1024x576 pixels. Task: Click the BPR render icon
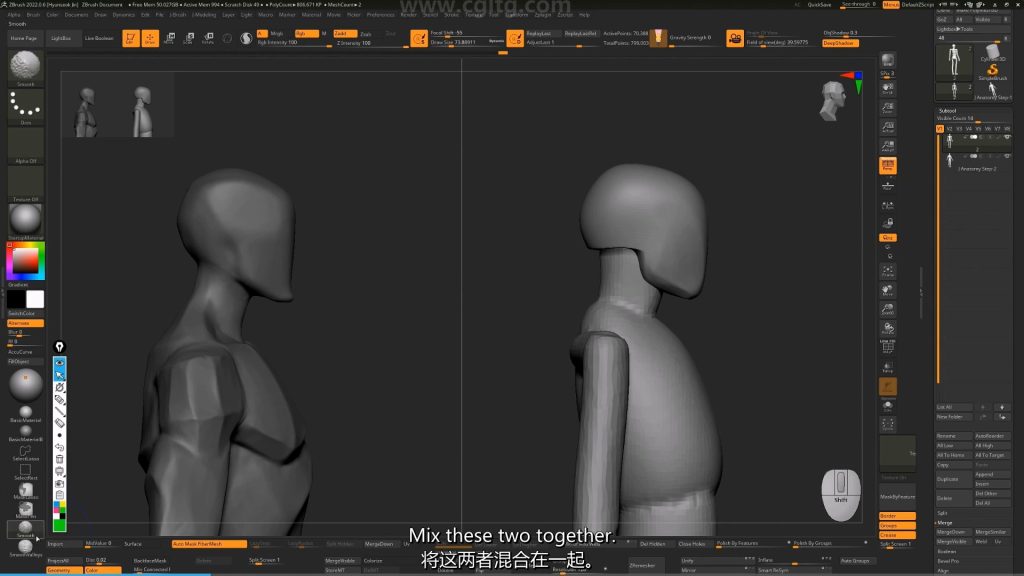[888, 61]
